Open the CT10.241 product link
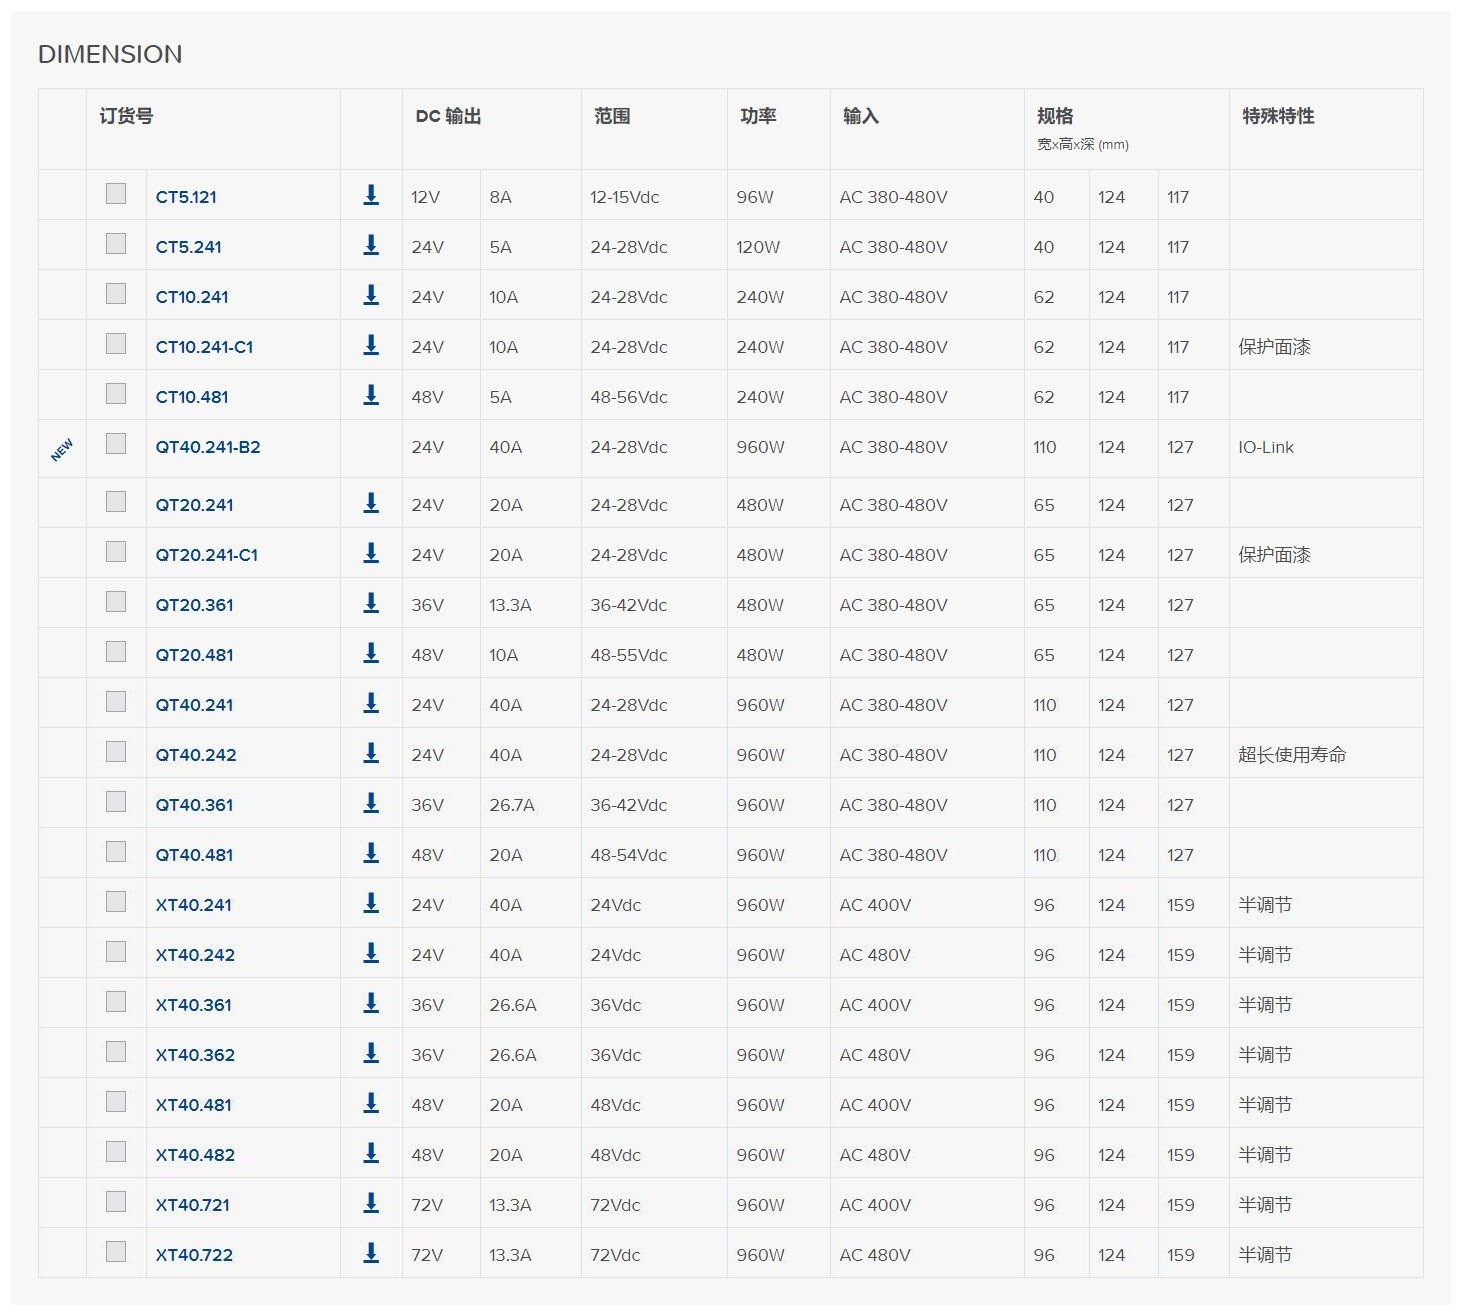Screen dimensions: 1473x1313 [192, 297]
